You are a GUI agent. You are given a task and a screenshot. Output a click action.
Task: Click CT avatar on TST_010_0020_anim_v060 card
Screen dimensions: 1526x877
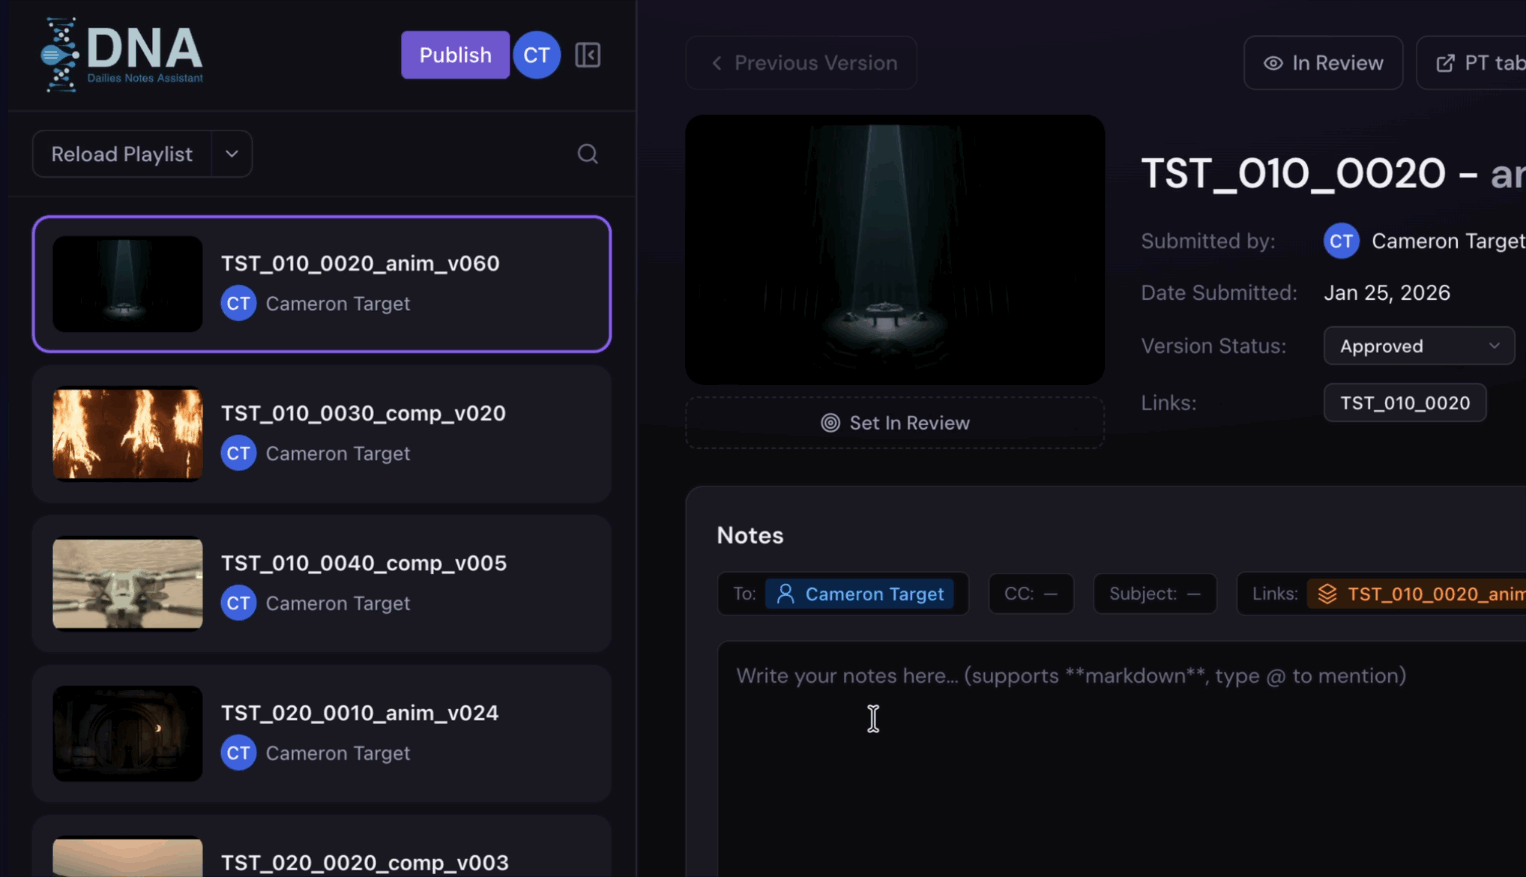[239, 304]
